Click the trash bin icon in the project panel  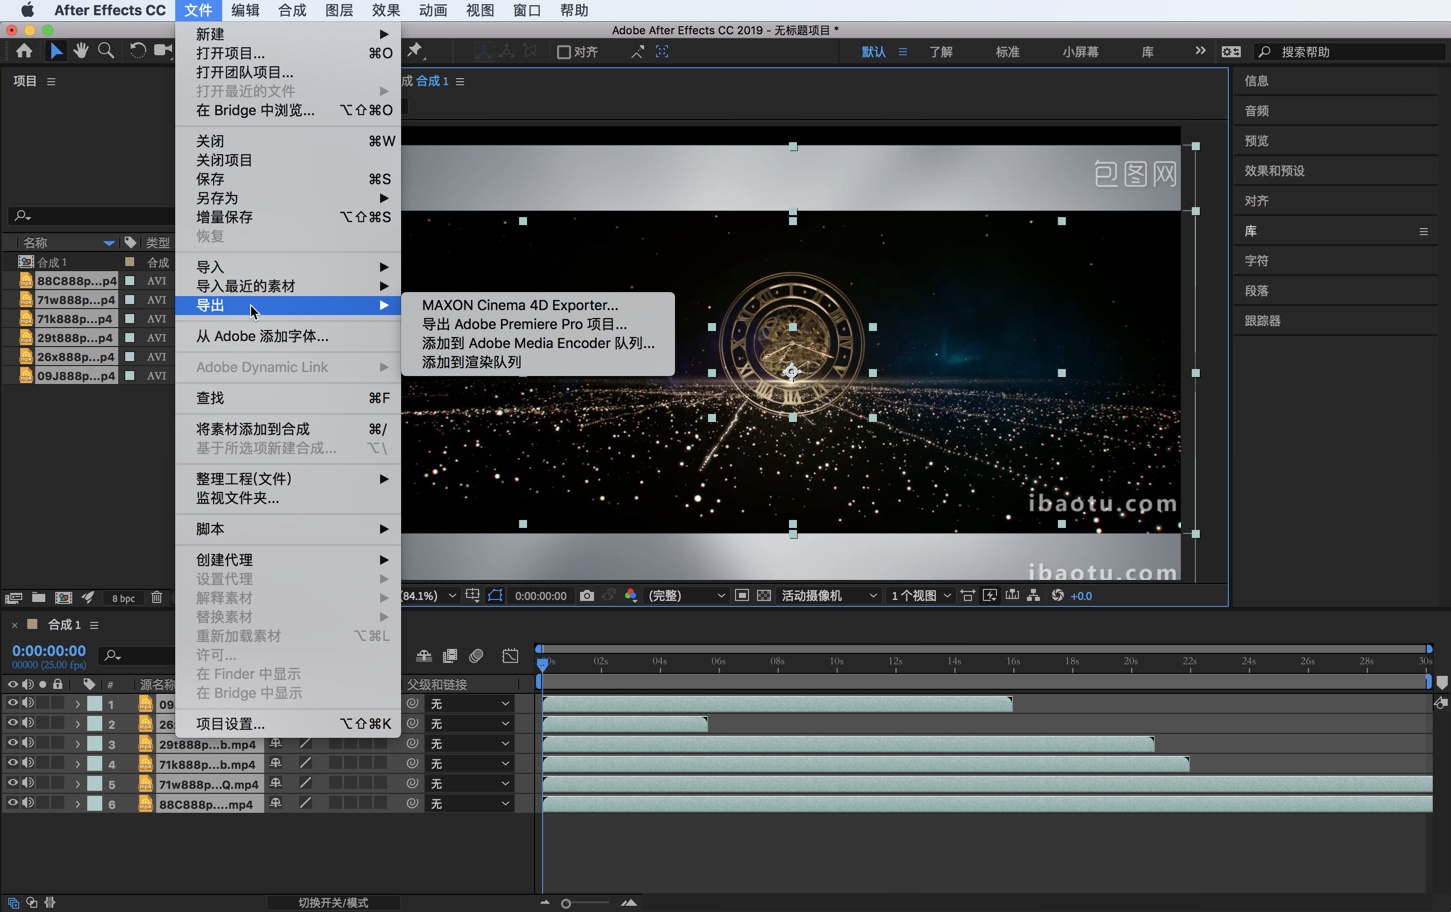(157, 597)
